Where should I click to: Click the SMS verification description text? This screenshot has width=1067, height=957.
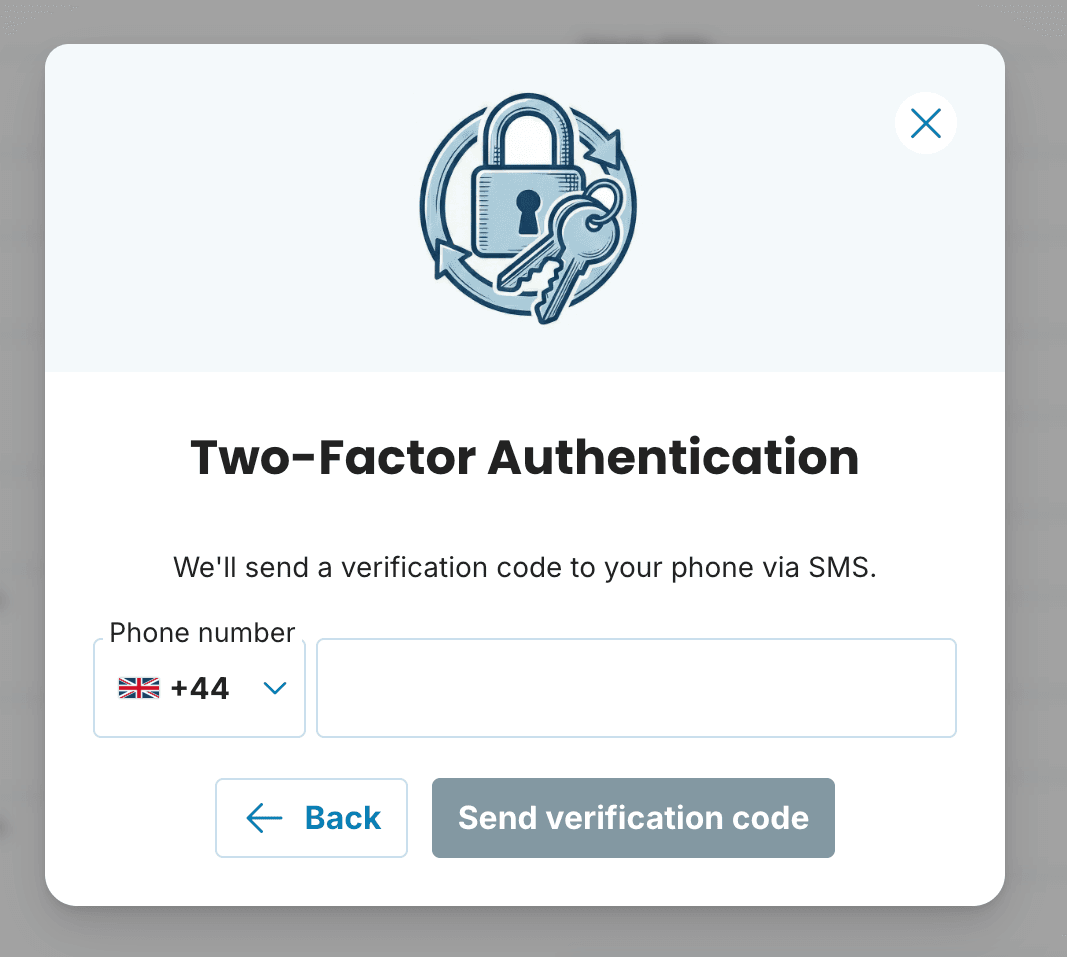[x=524, y=568]
